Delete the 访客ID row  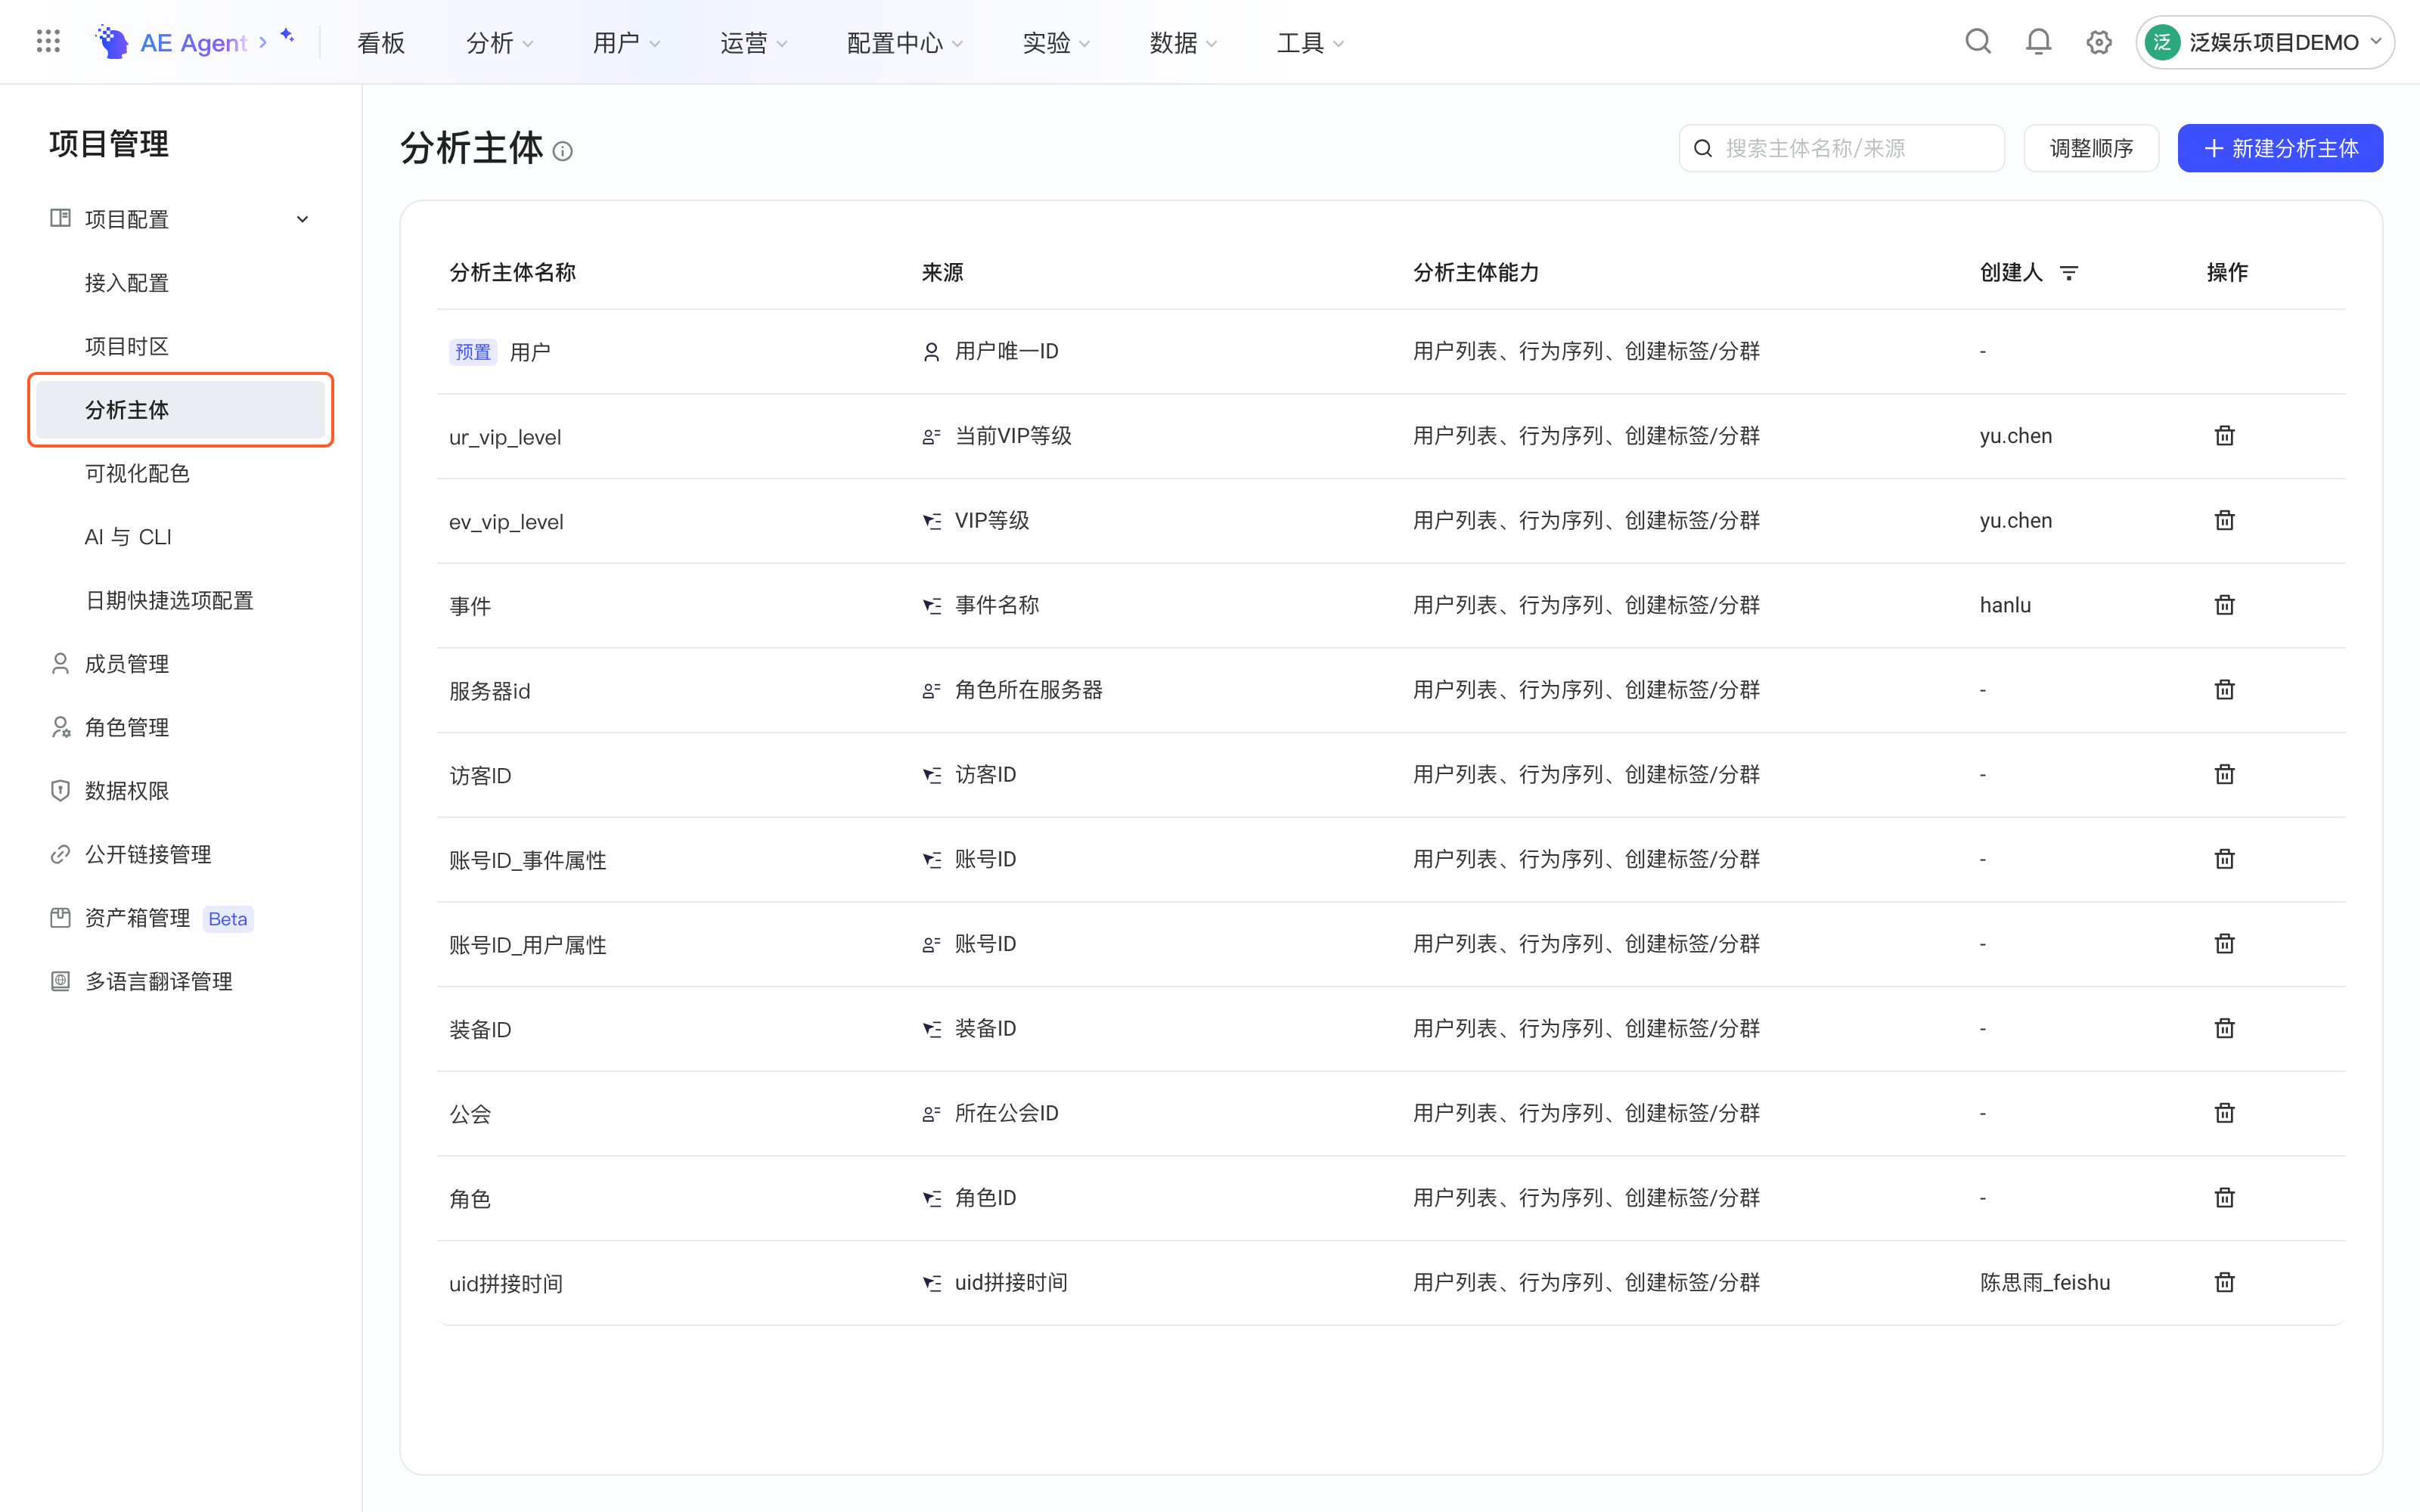coord(2224,774)
